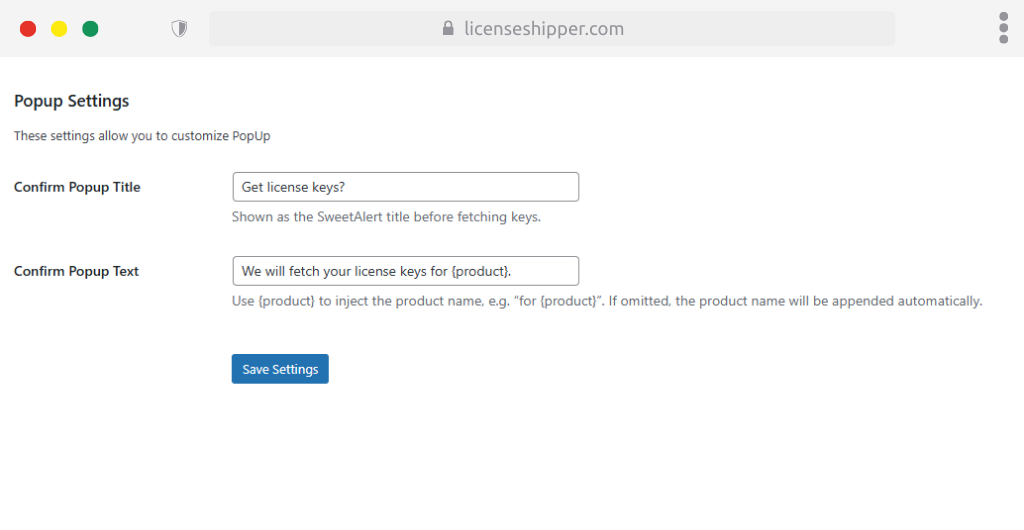Open the three-dot browser menu
This screenshot has height=530, width=1024.
click(1003, 28)
